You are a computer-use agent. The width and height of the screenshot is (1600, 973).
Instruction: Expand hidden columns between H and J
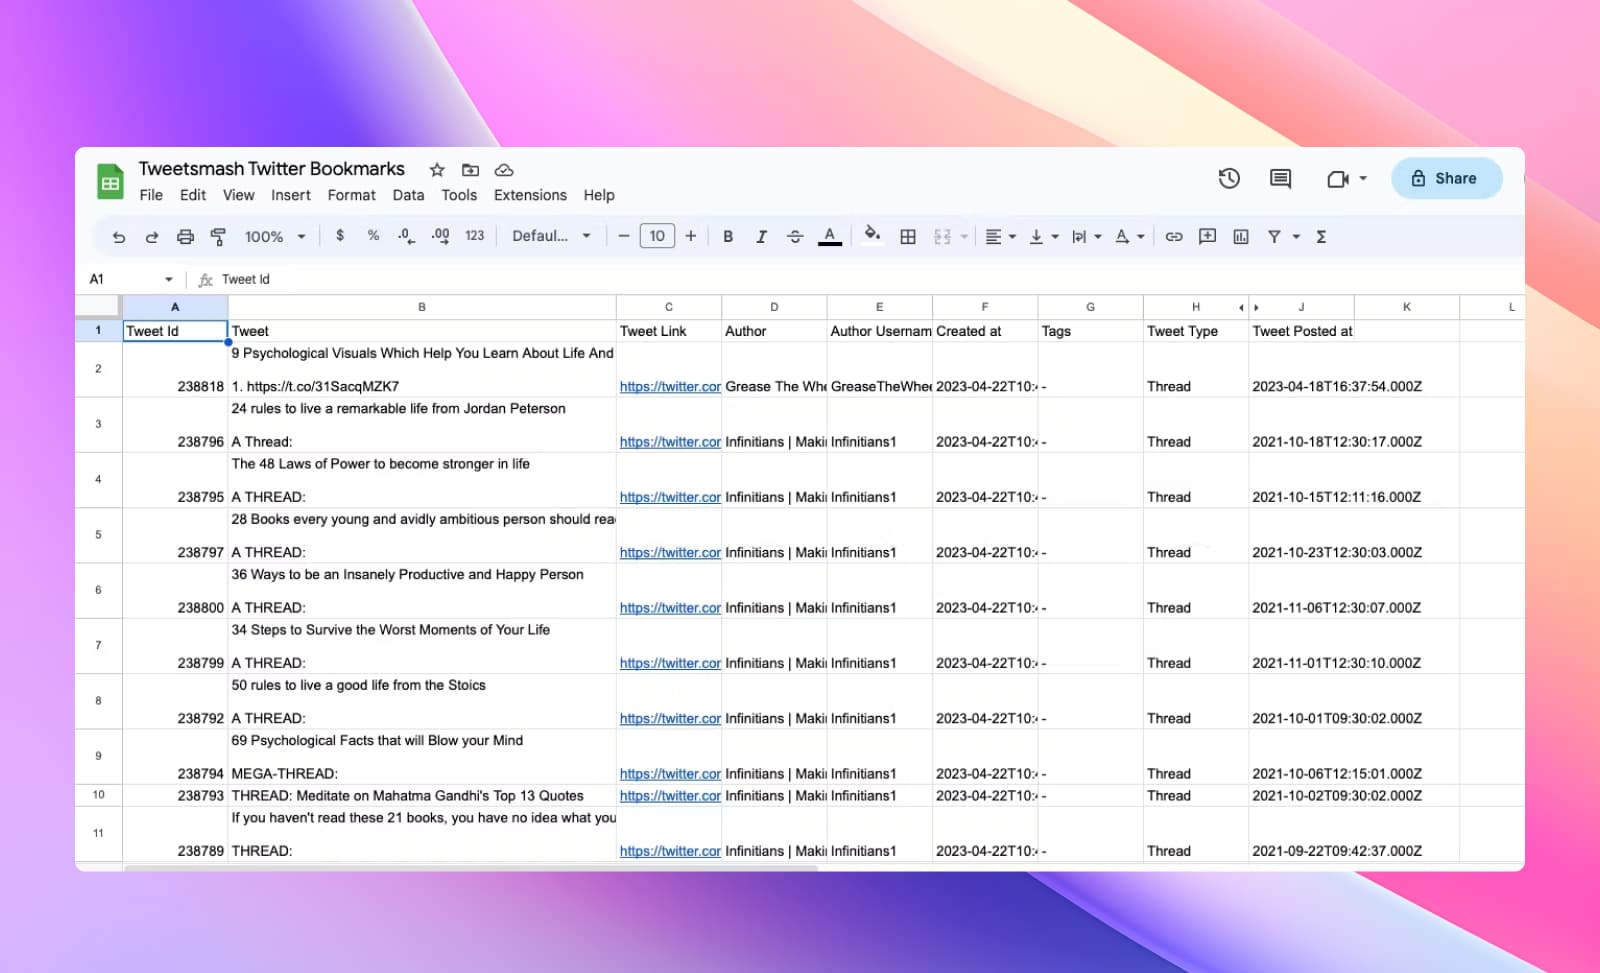tap(1249, 307)
